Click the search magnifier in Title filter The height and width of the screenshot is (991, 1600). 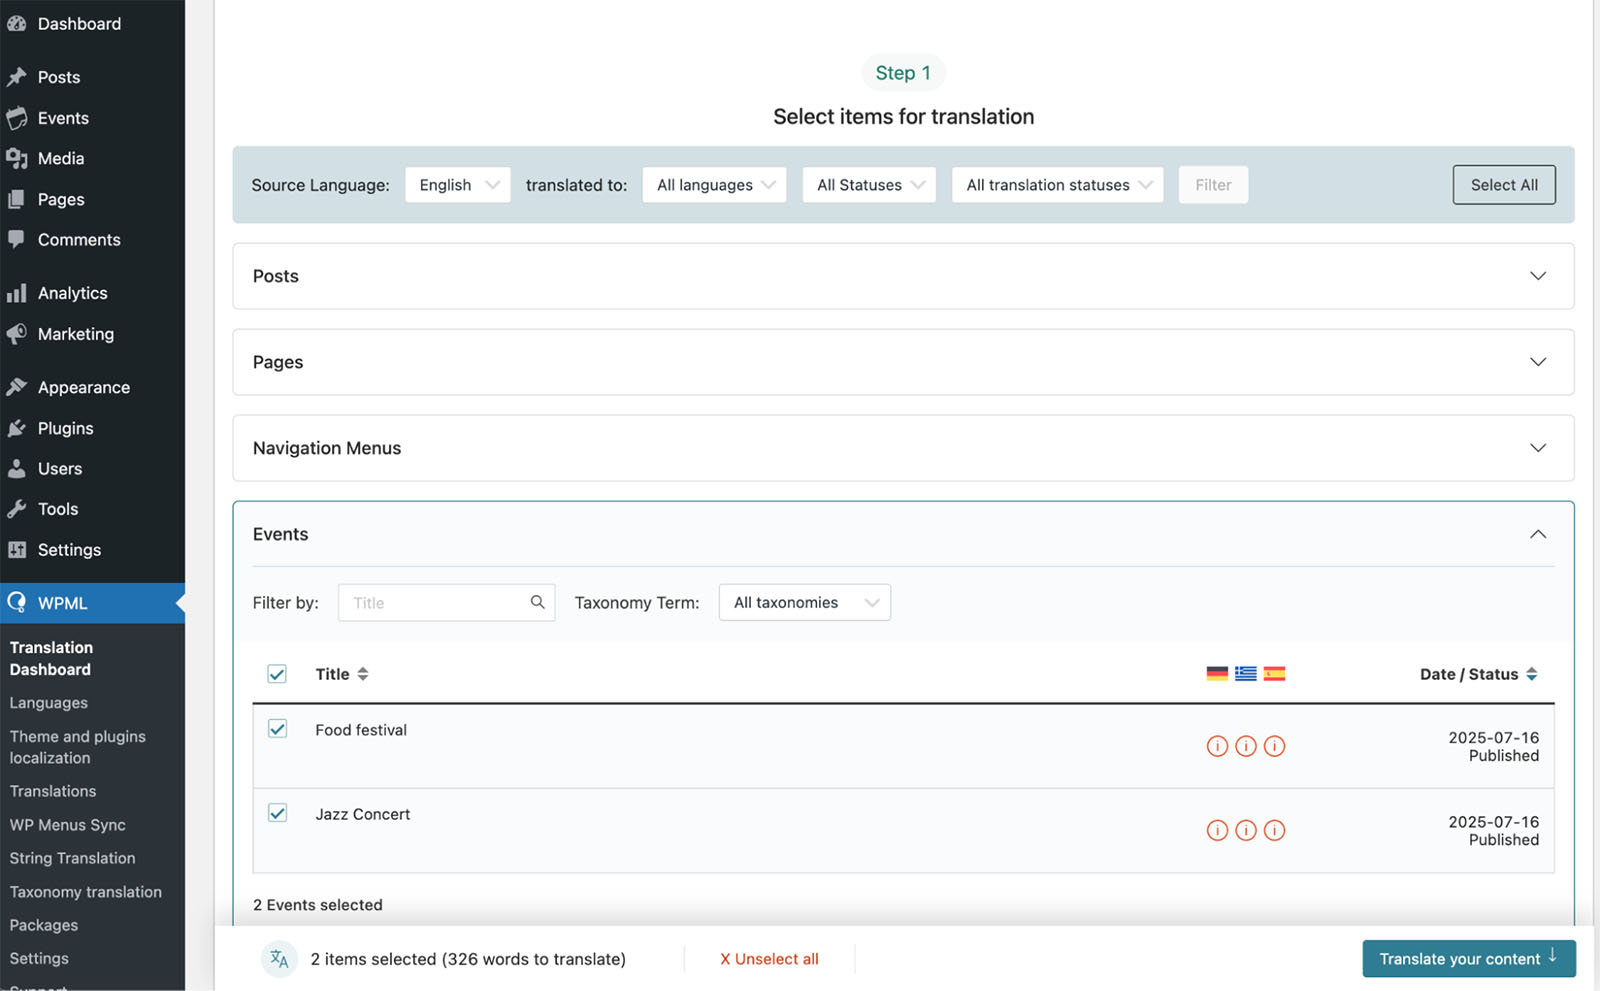click(x=537, y=602)
